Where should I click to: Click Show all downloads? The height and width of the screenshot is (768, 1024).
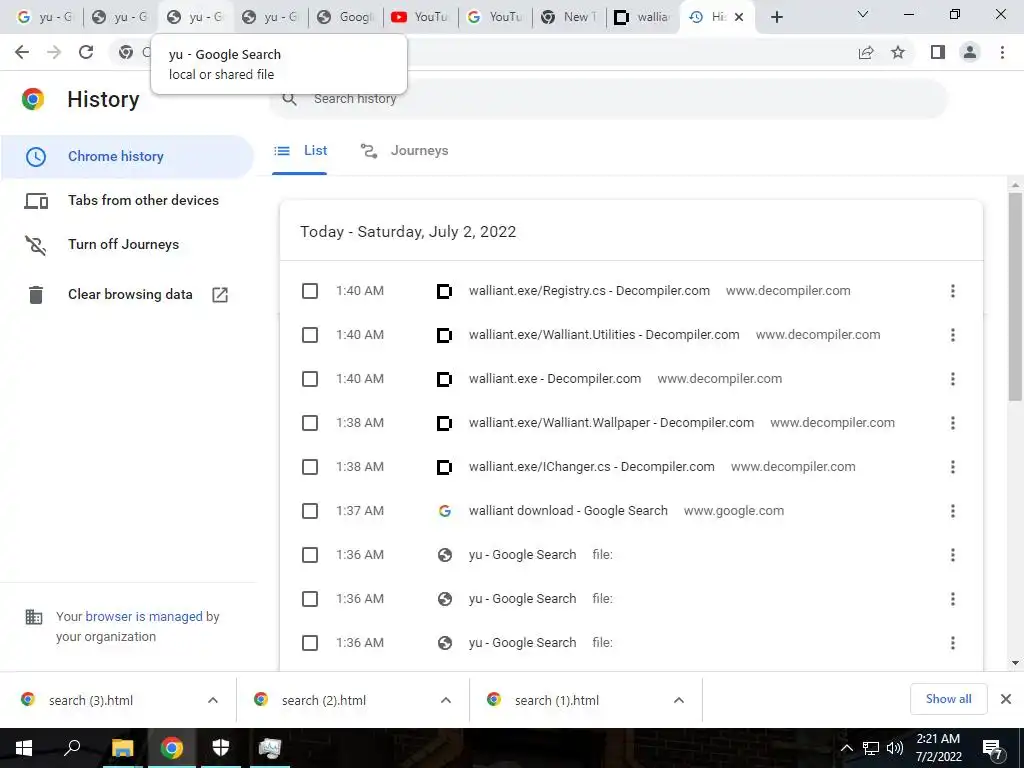tap(948, 699)
